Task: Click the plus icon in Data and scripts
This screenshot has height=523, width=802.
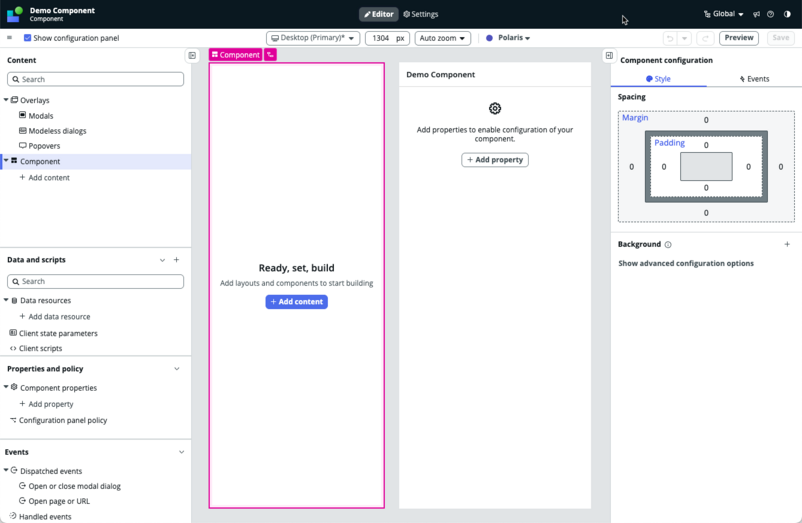Action: coord(176,260)
